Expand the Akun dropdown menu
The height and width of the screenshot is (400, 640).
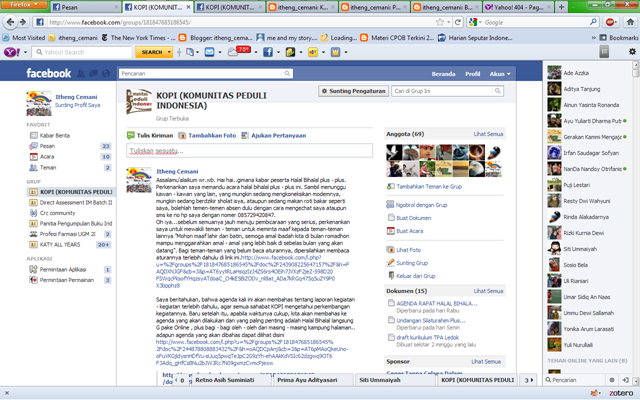(x=500, y=74)
